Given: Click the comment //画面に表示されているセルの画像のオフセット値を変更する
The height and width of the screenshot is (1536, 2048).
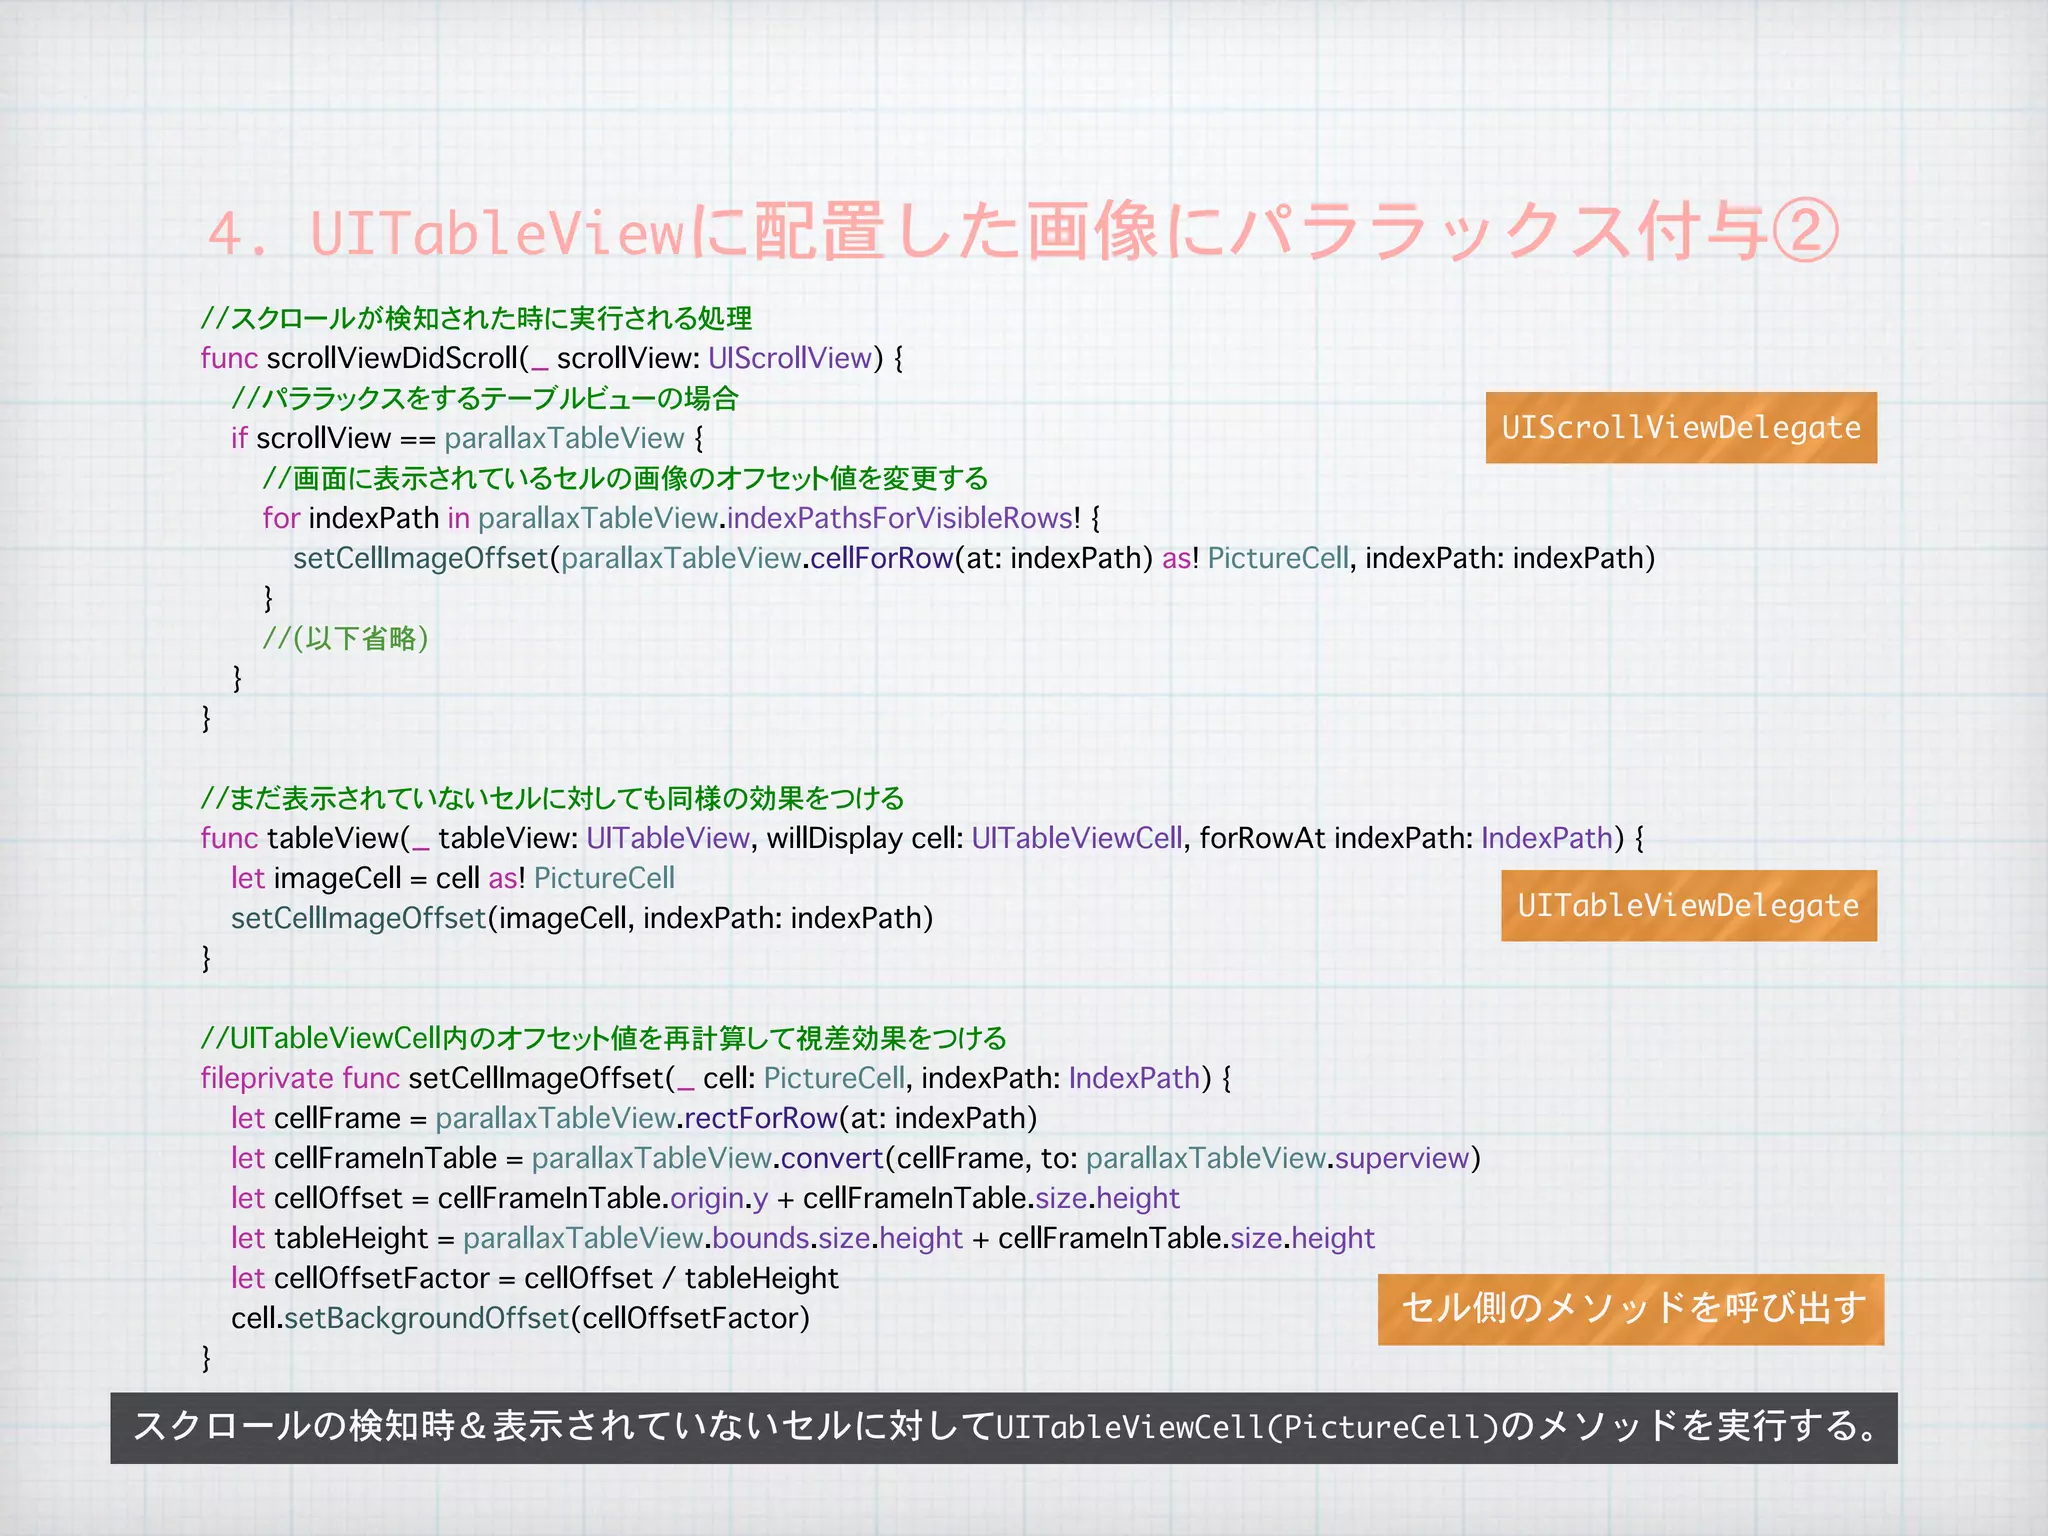Looking at the screenshot, I should 625,478.
